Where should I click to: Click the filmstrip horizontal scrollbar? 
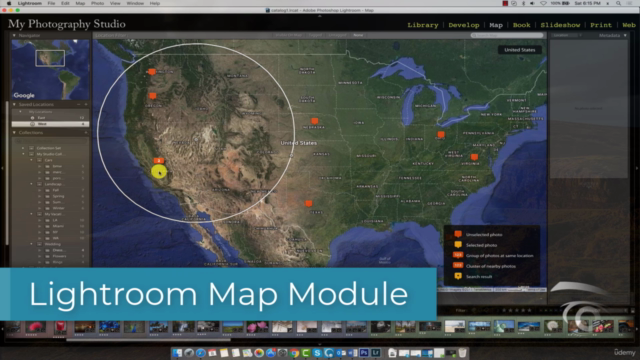pos(148,339)
